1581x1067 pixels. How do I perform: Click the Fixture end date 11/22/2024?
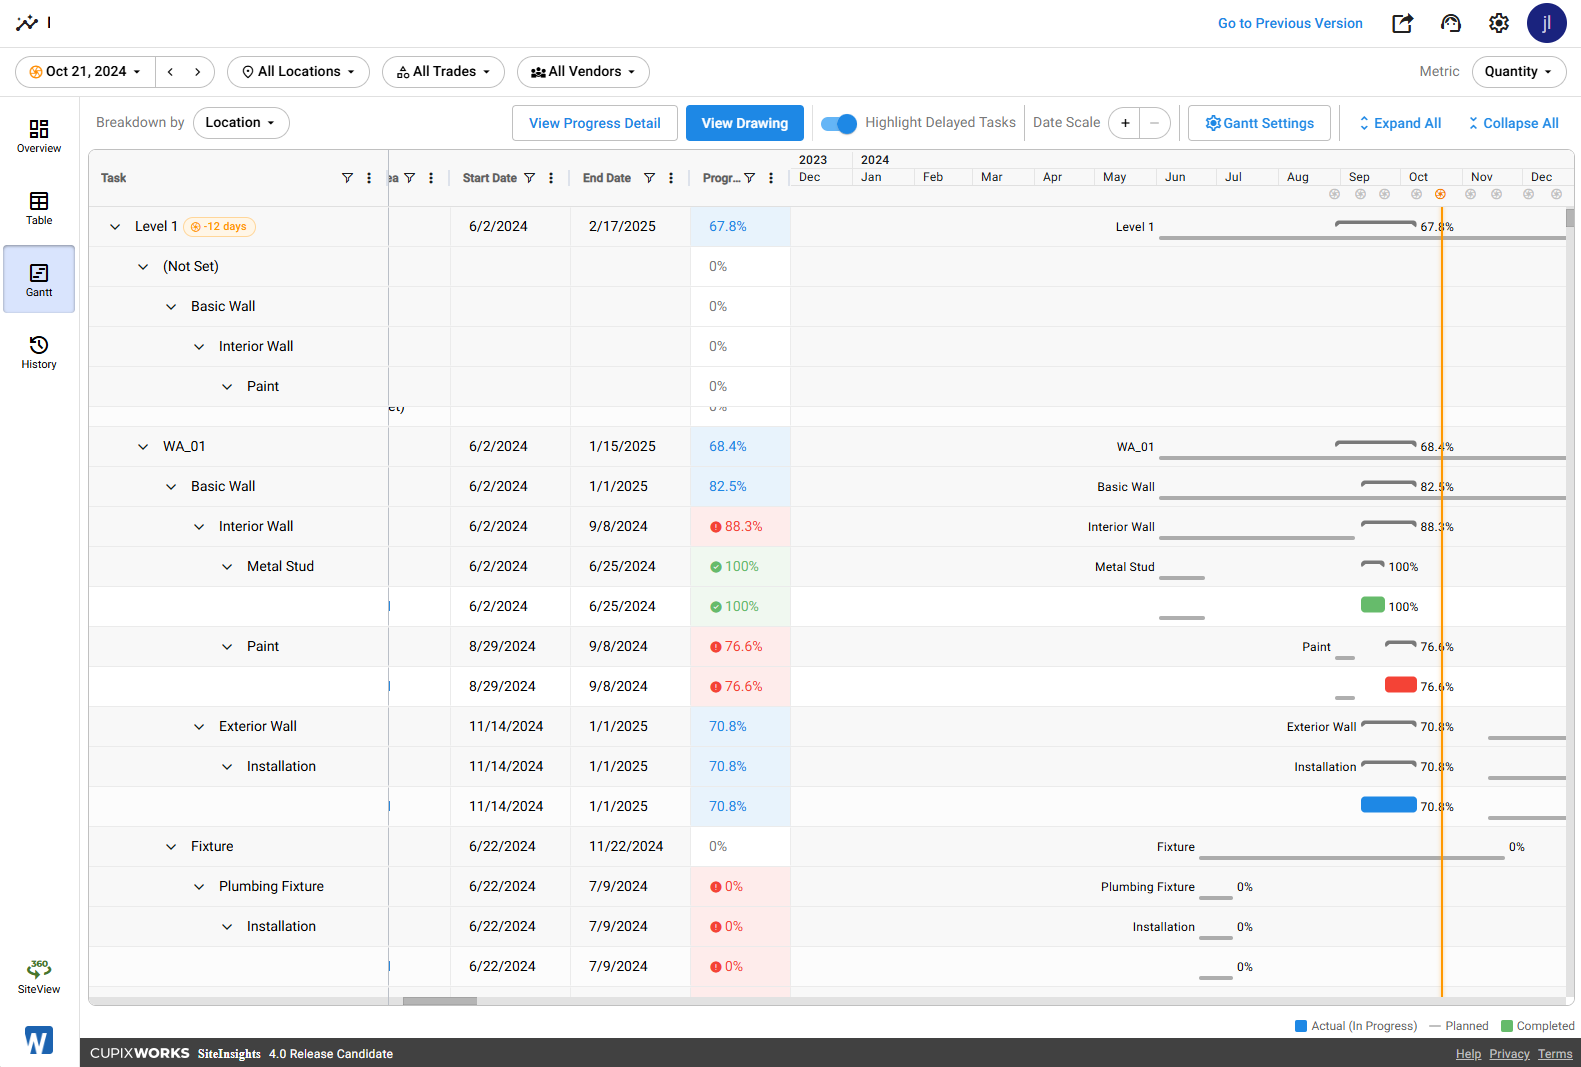coord(626,847)
